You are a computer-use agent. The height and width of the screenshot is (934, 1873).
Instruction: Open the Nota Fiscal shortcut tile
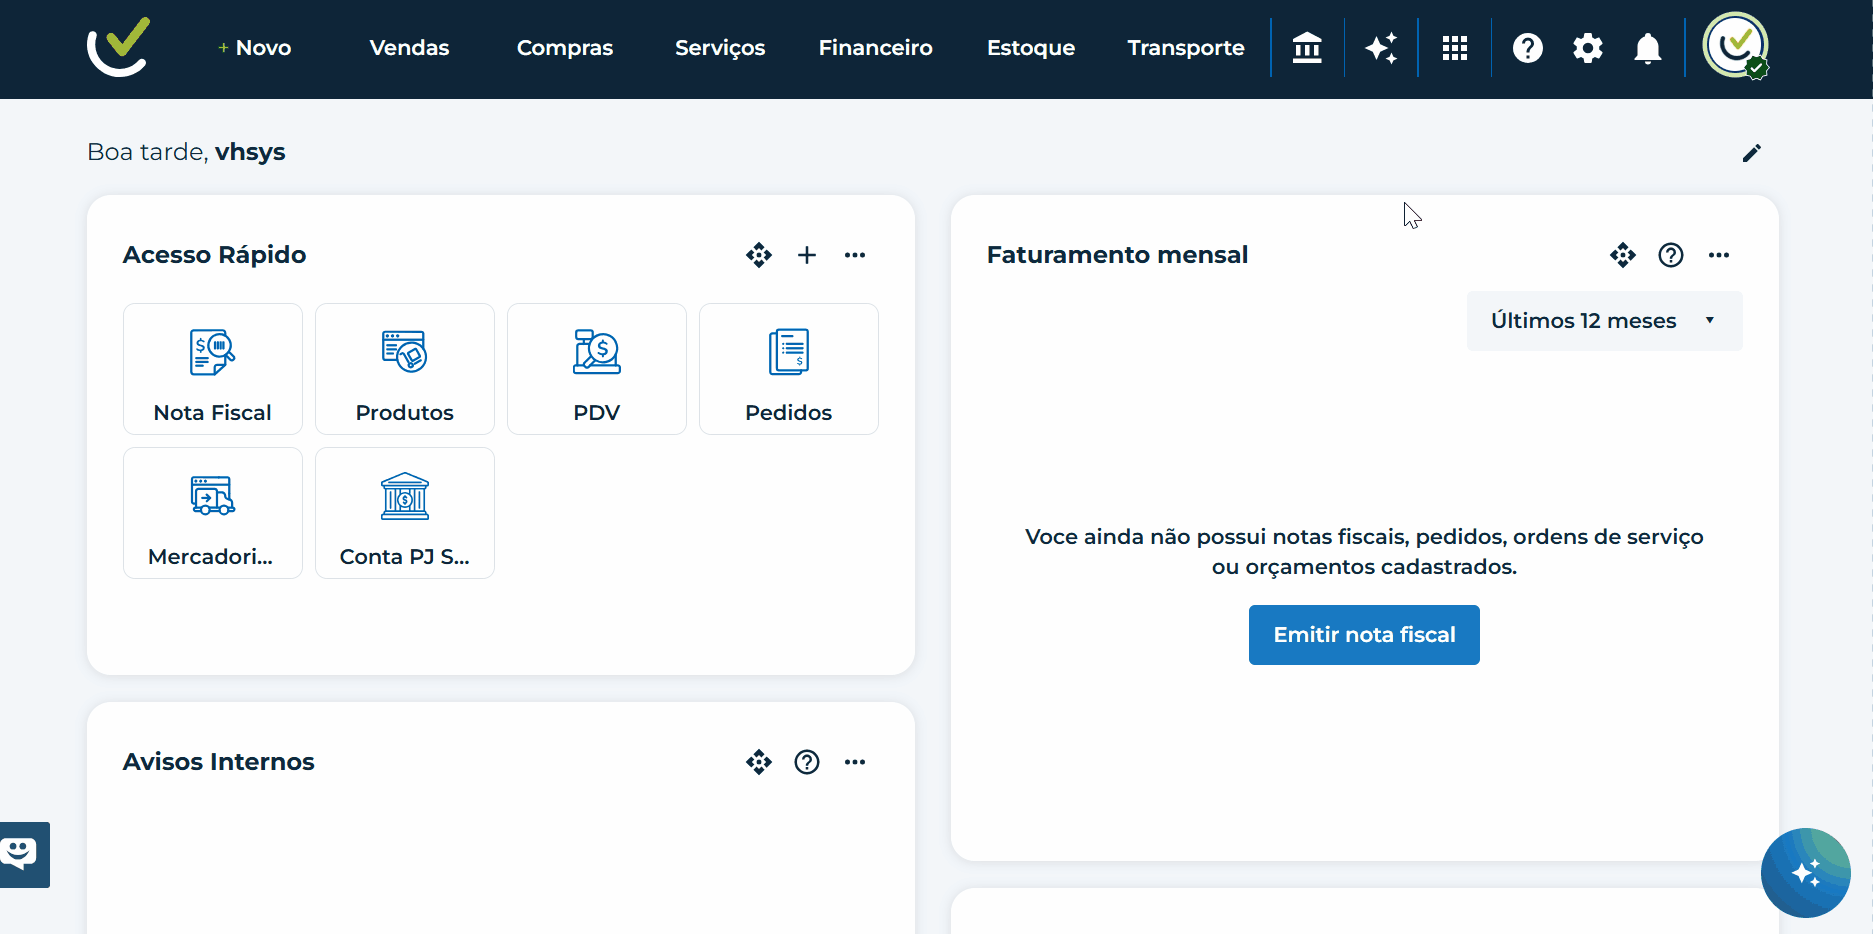213,369
